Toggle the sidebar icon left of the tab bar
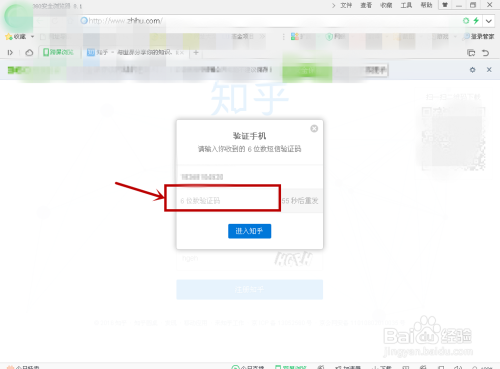 click(10, 52)
